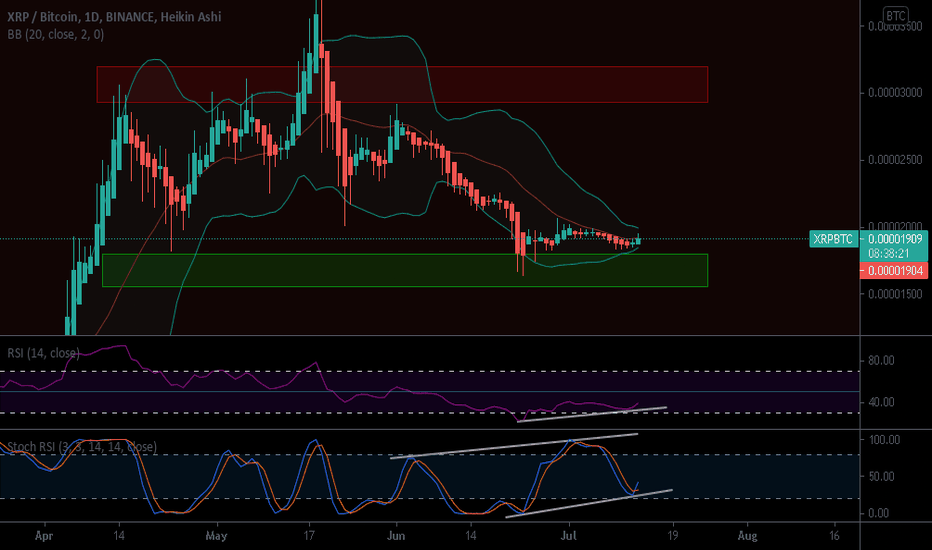This screenshot has height=550, width=932.
Task: Click the 0.00002500 price axis label
Action: coord(895,160)
